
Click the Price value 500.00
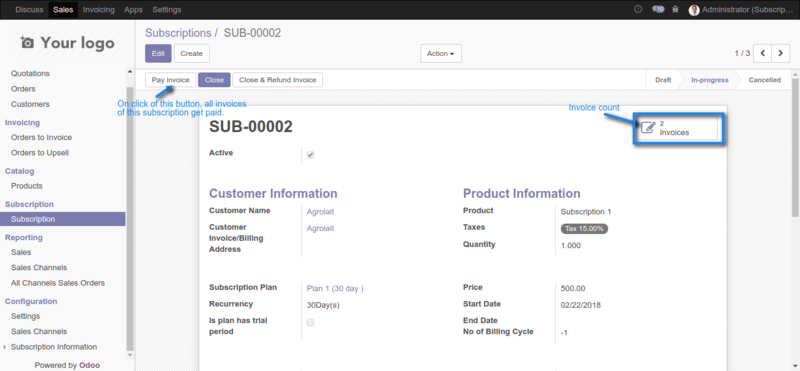click(x=573, y=288)
